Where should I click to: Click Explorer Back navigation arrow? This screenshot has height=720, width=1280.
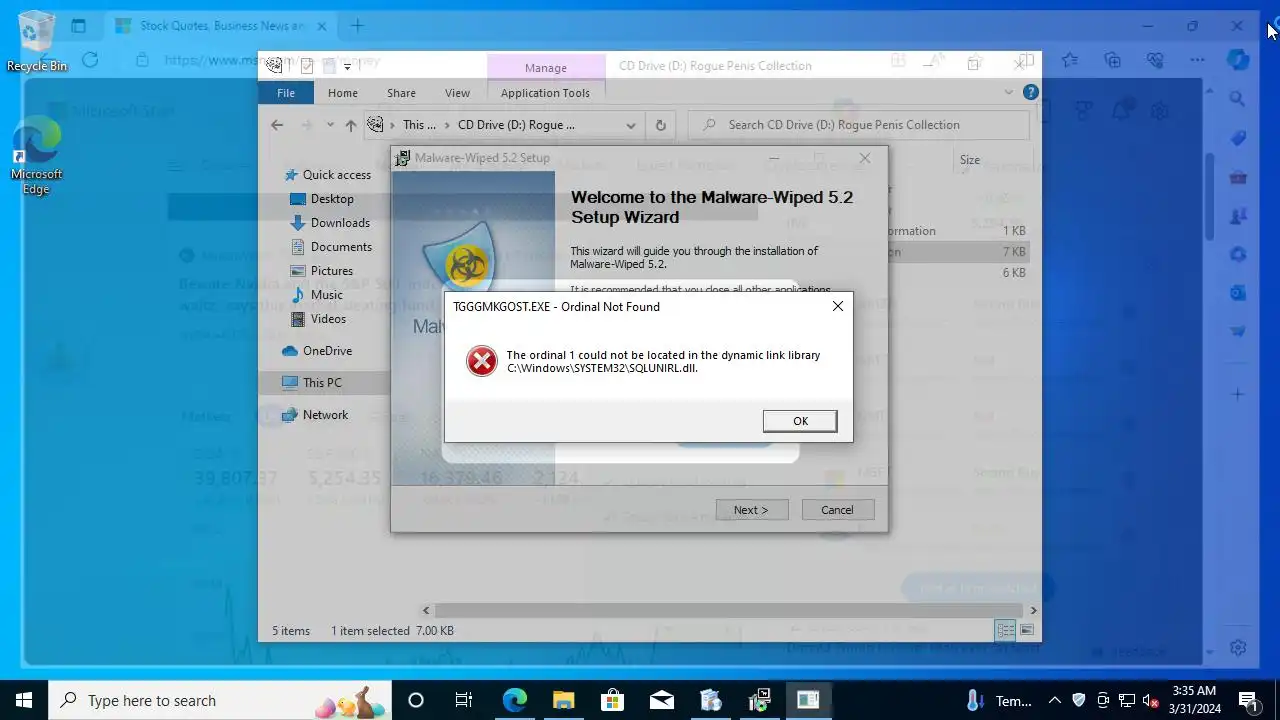click(x=277, y=125)
